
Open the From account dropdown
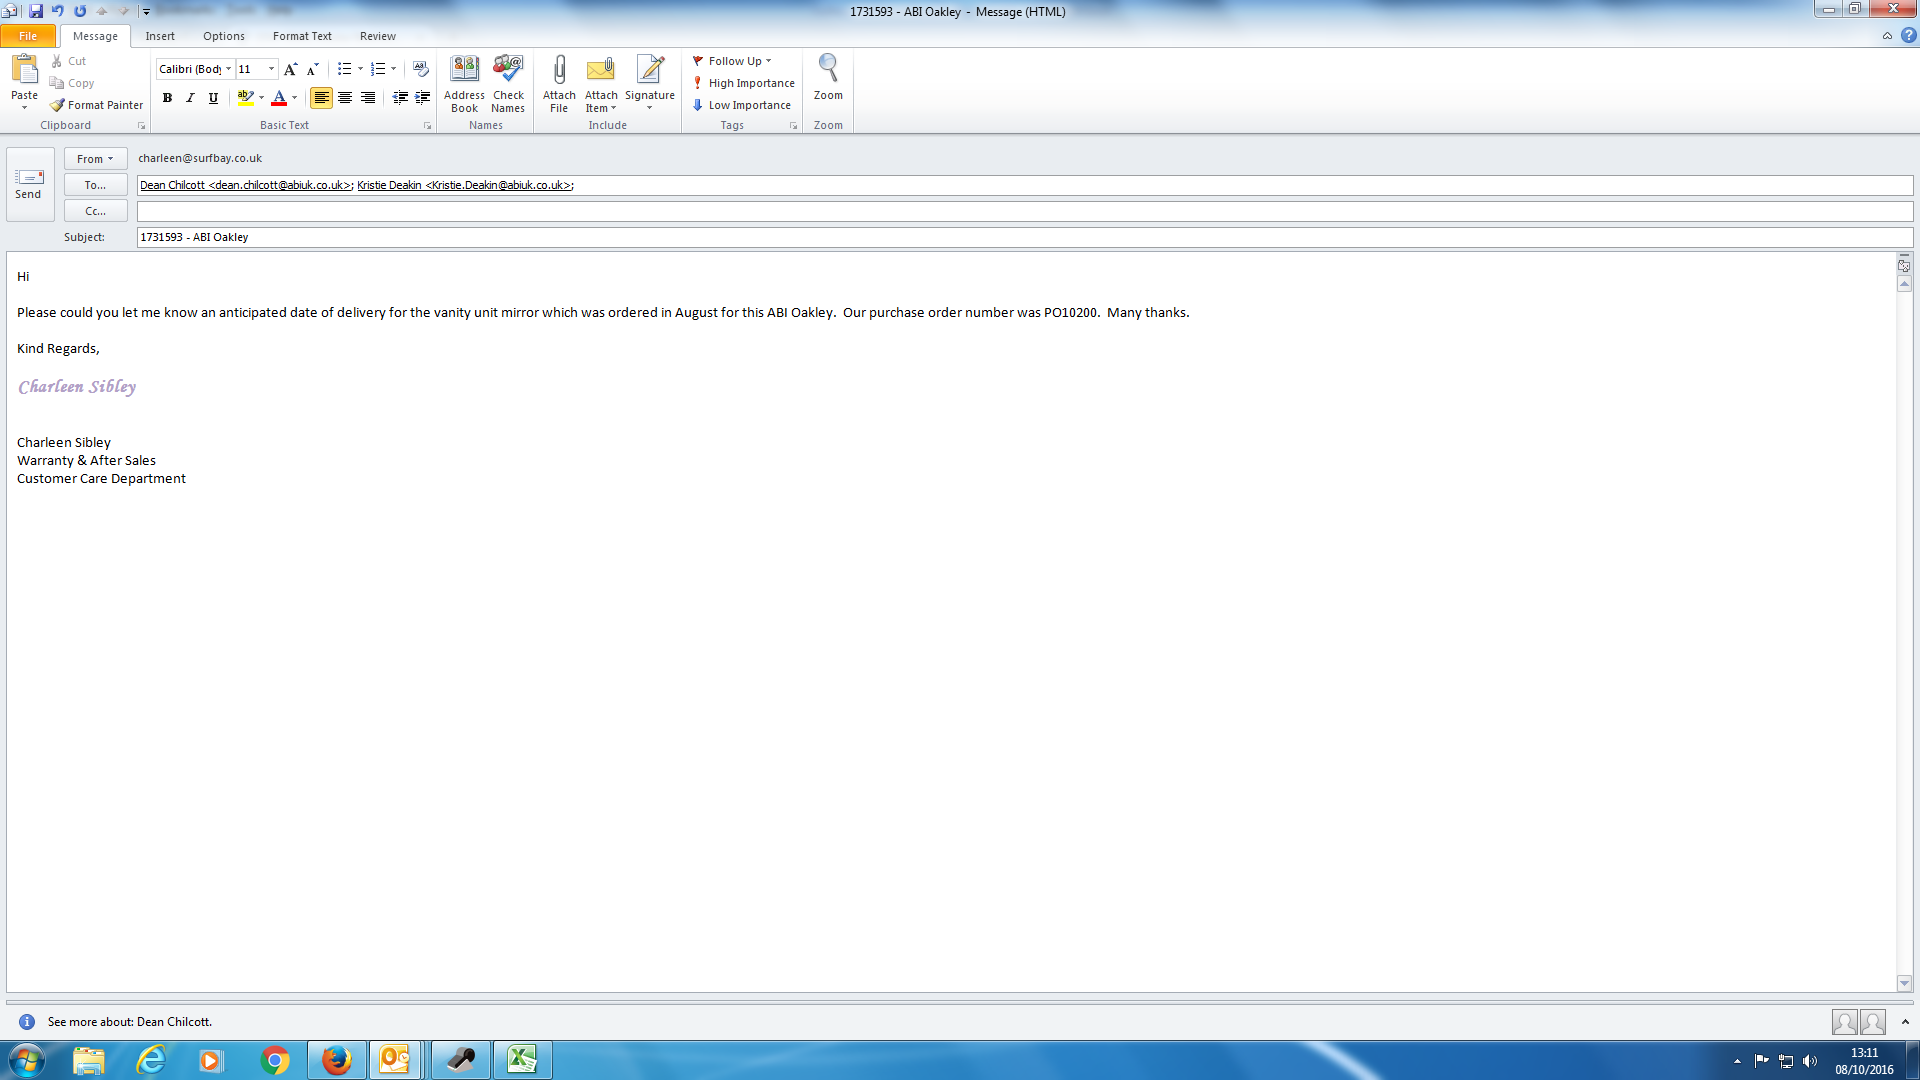(95, 159)
